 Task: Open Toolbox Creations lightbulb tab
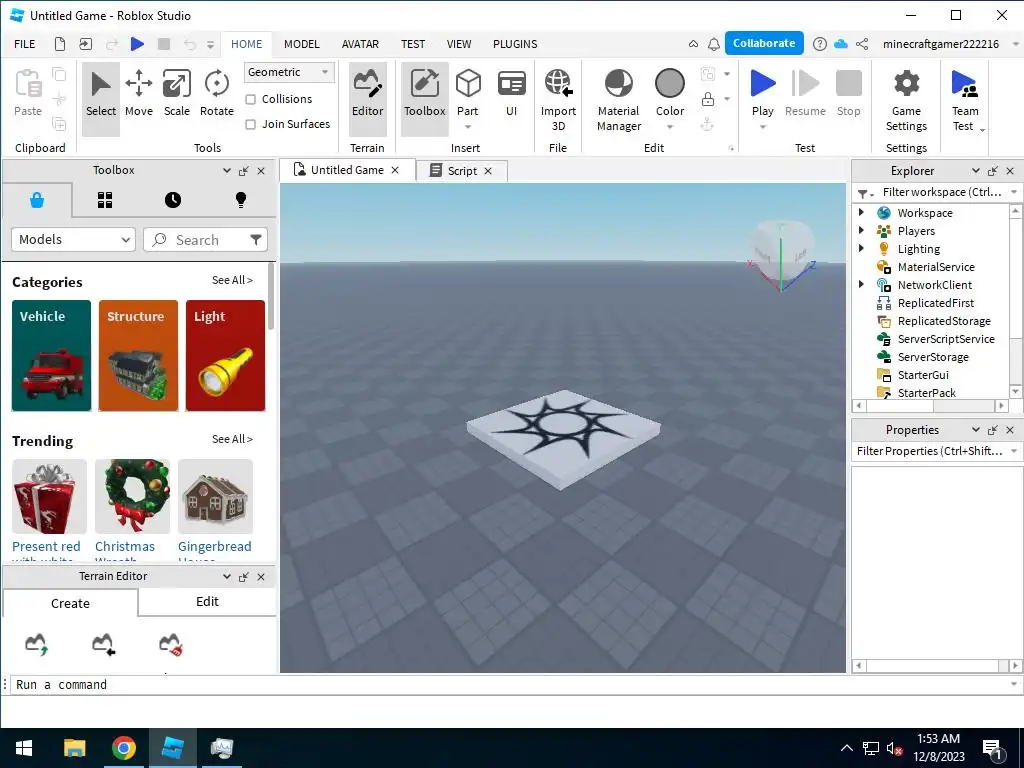241,200
